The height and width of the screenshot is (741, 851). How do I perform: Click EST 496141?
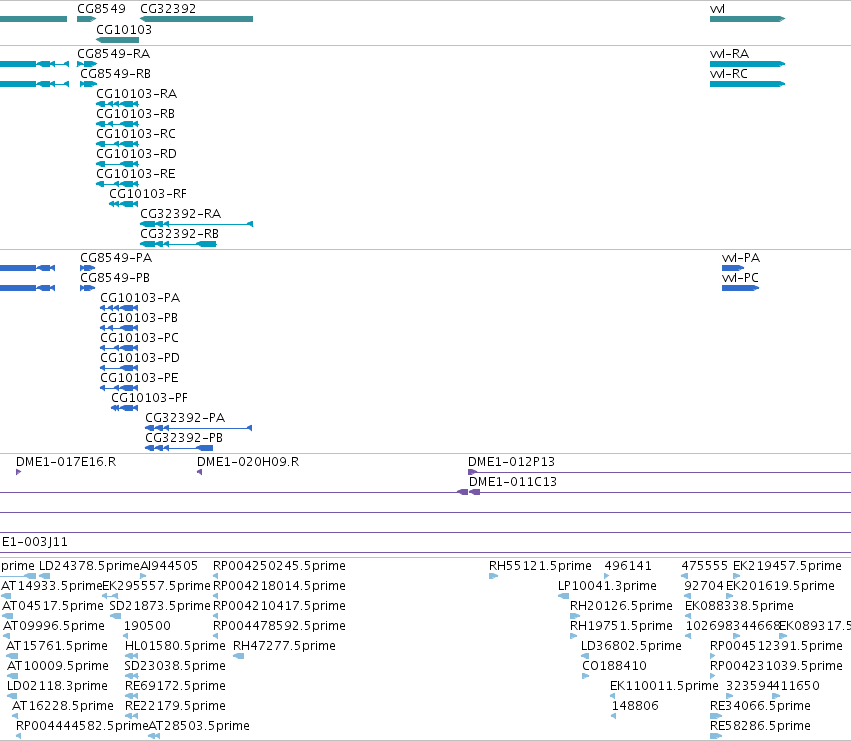click(628, 566)
